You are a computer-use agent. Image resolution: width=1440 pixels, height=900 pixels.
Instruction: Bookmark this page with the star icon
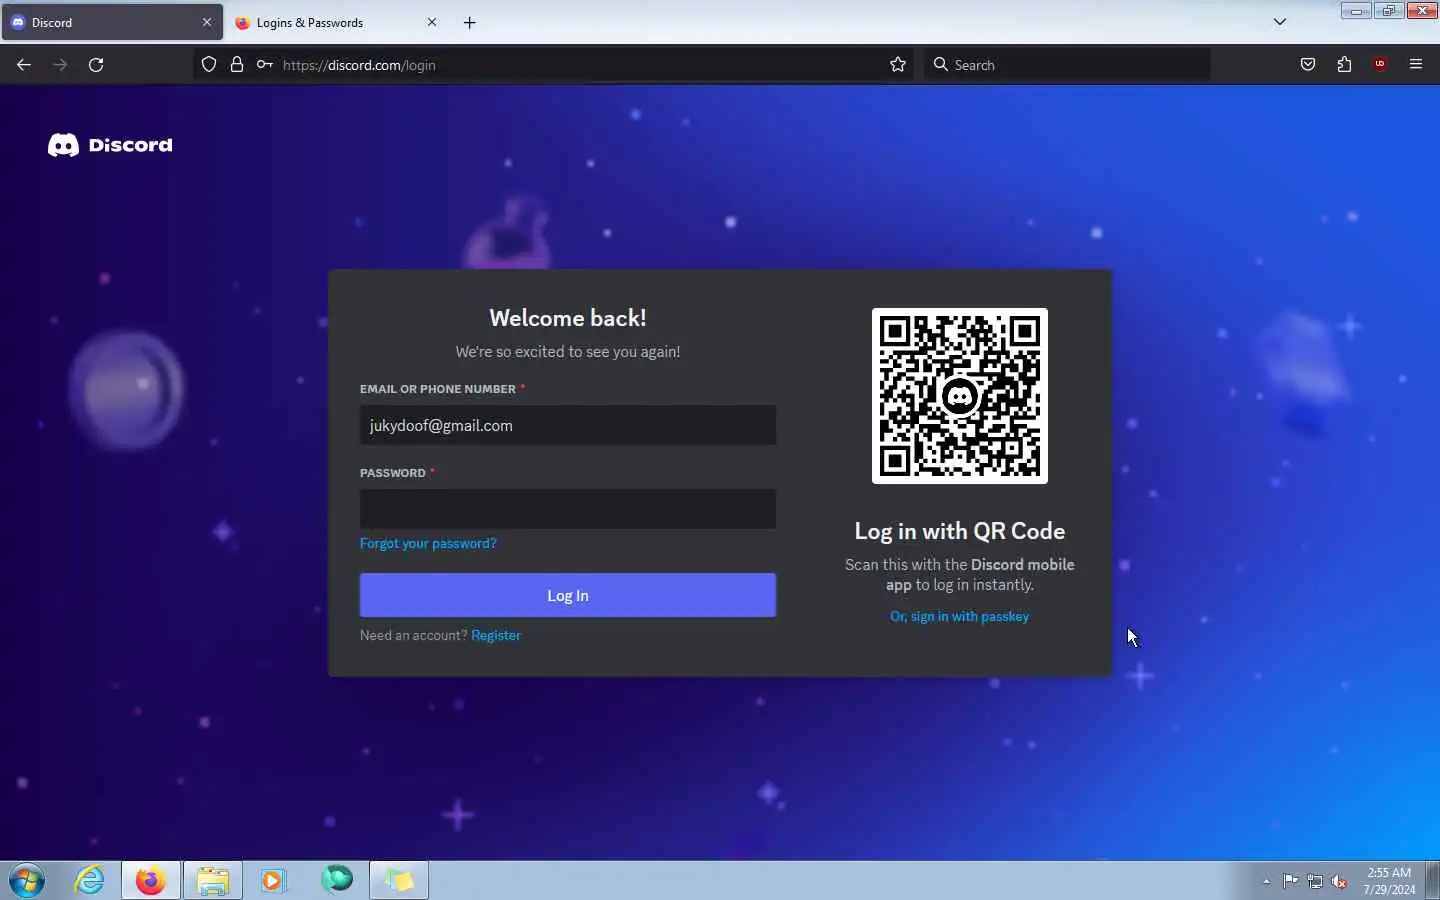tap(898, 65)
